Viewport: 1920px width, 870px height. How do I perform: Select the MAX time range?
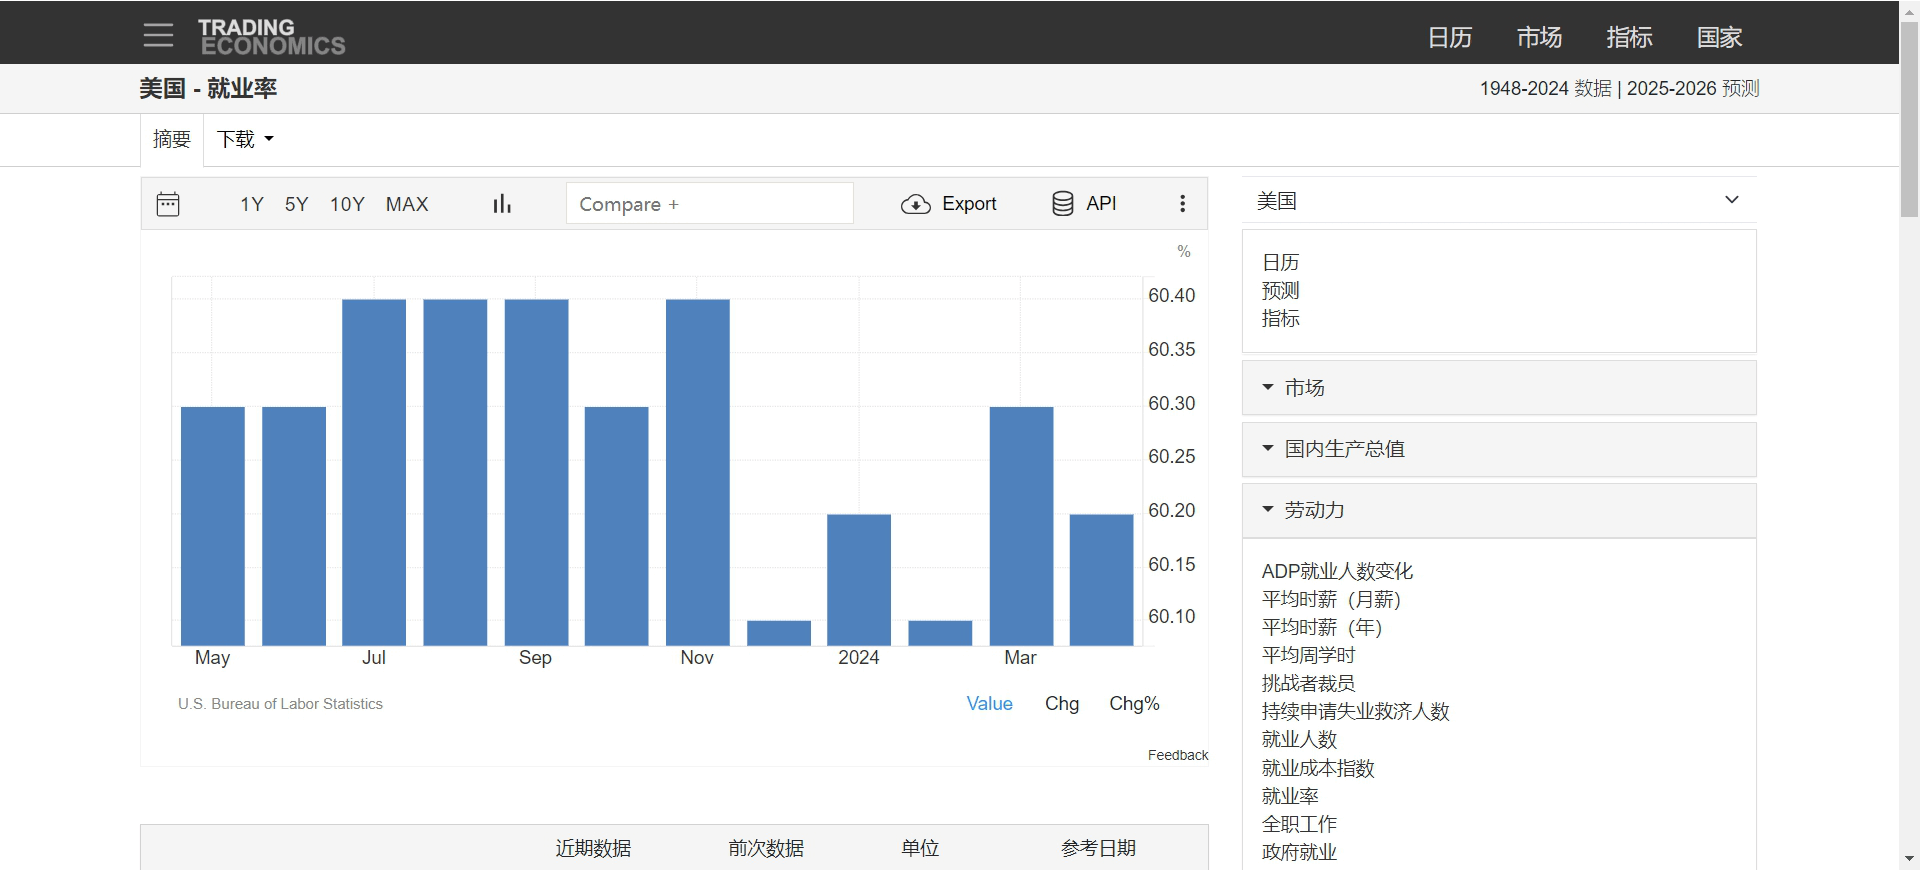click(407, 204)
